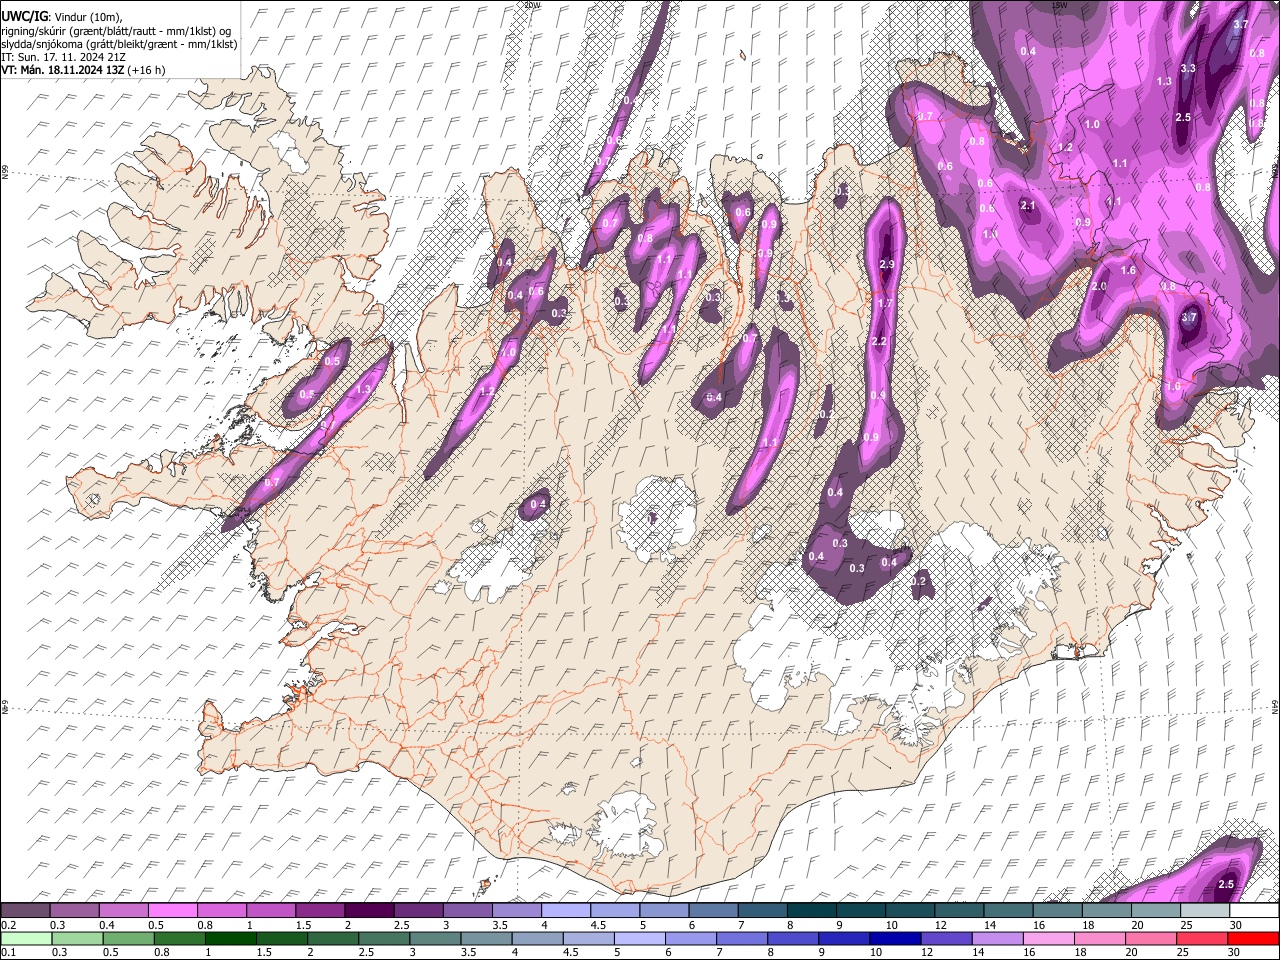
Task: Click the 2.1 precipitation value on the map
Action: (1027, 205)
